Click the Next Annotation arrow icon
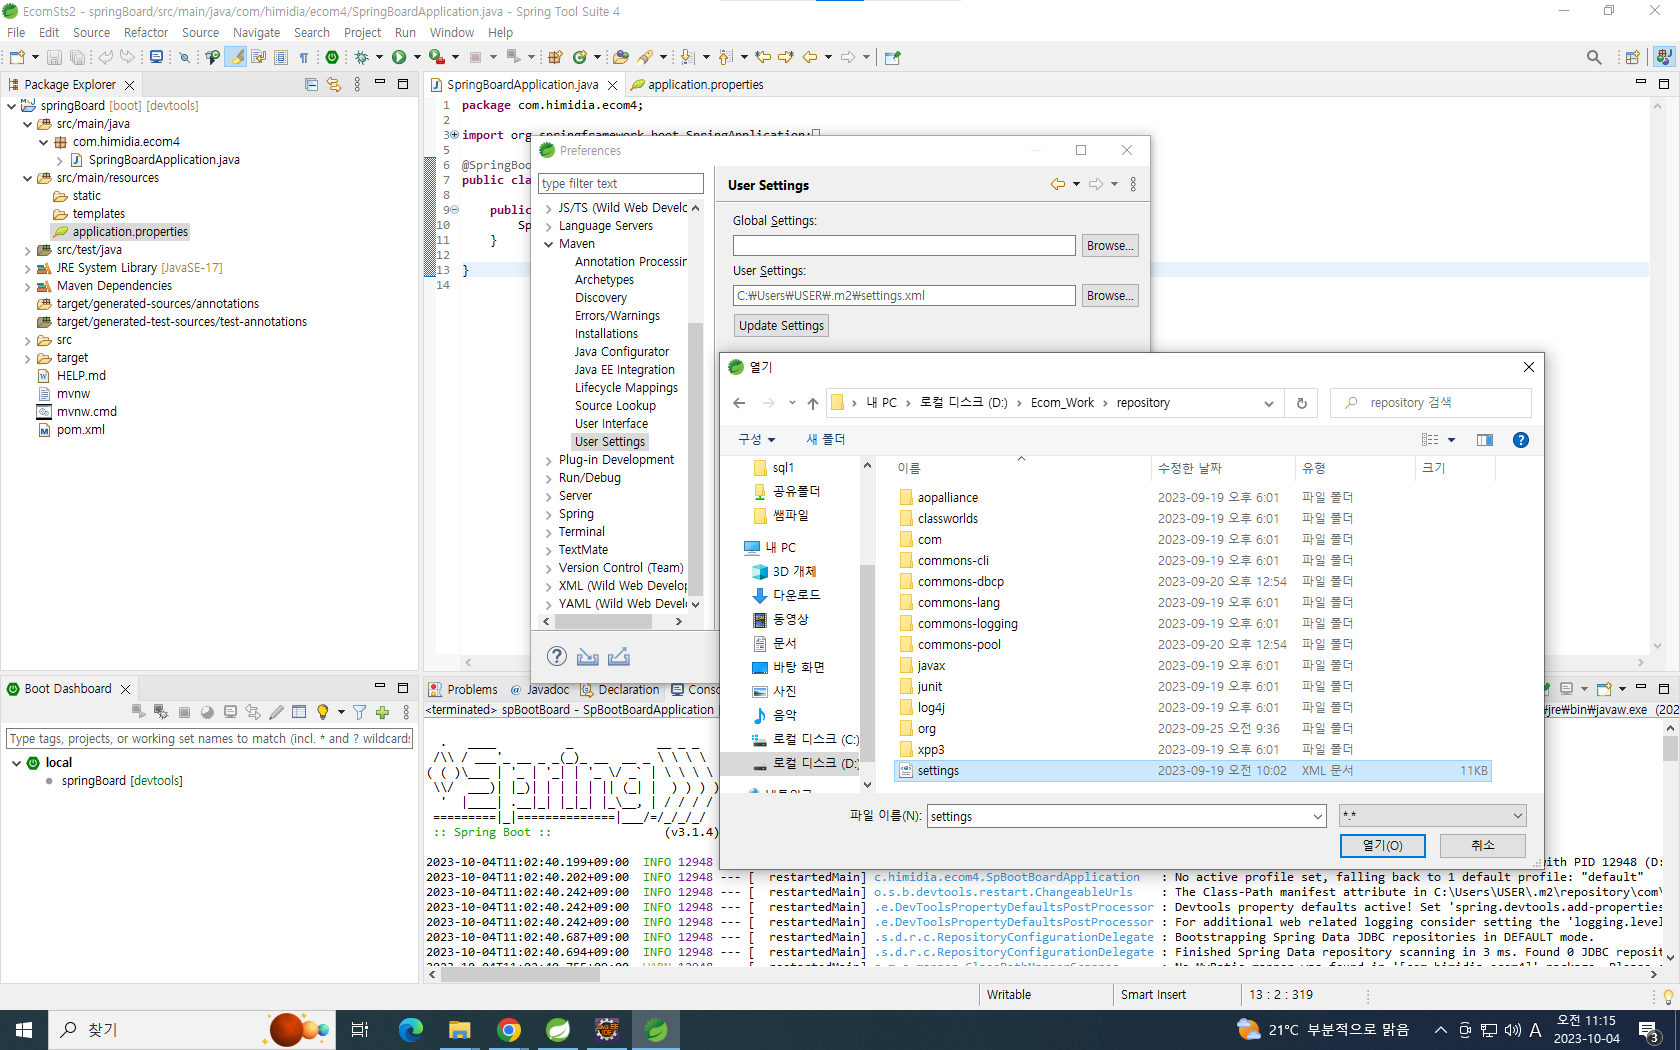This screenshot has width=1680, height=1050. pyautogui.click(x=687, y=57)
